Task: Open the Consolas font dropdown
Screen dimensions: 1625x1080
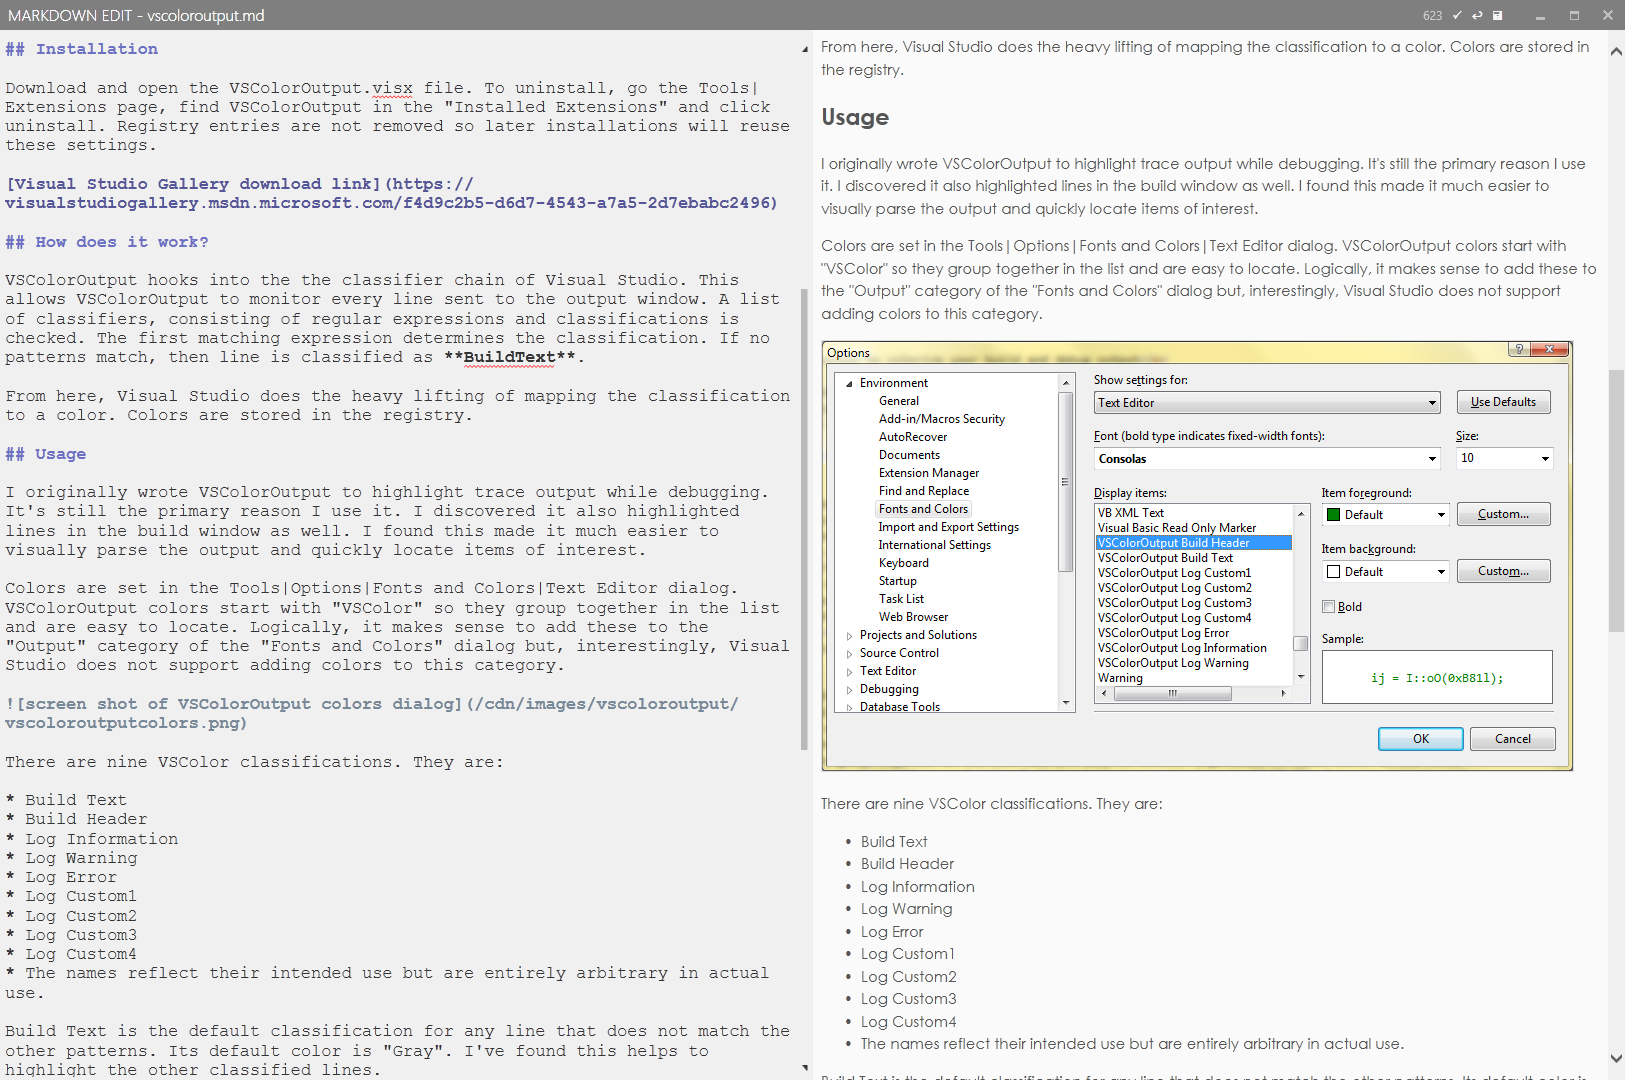Action: pos(1267,459)
